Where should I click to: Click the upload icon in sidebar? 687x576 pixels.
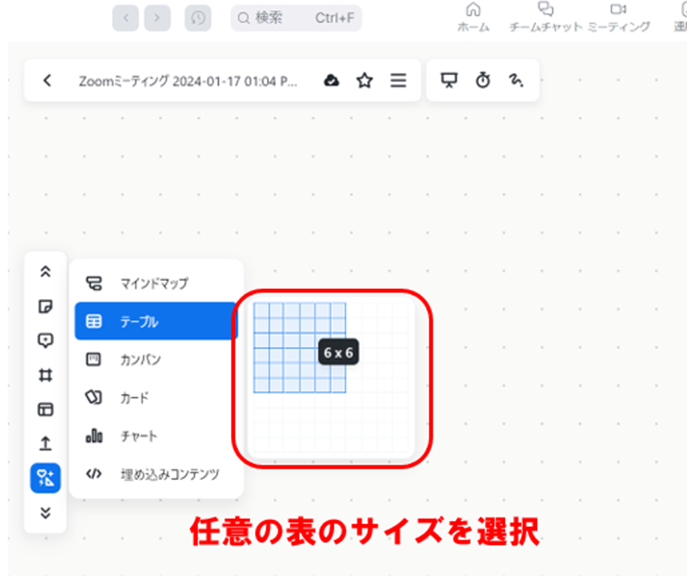point(45,444)
